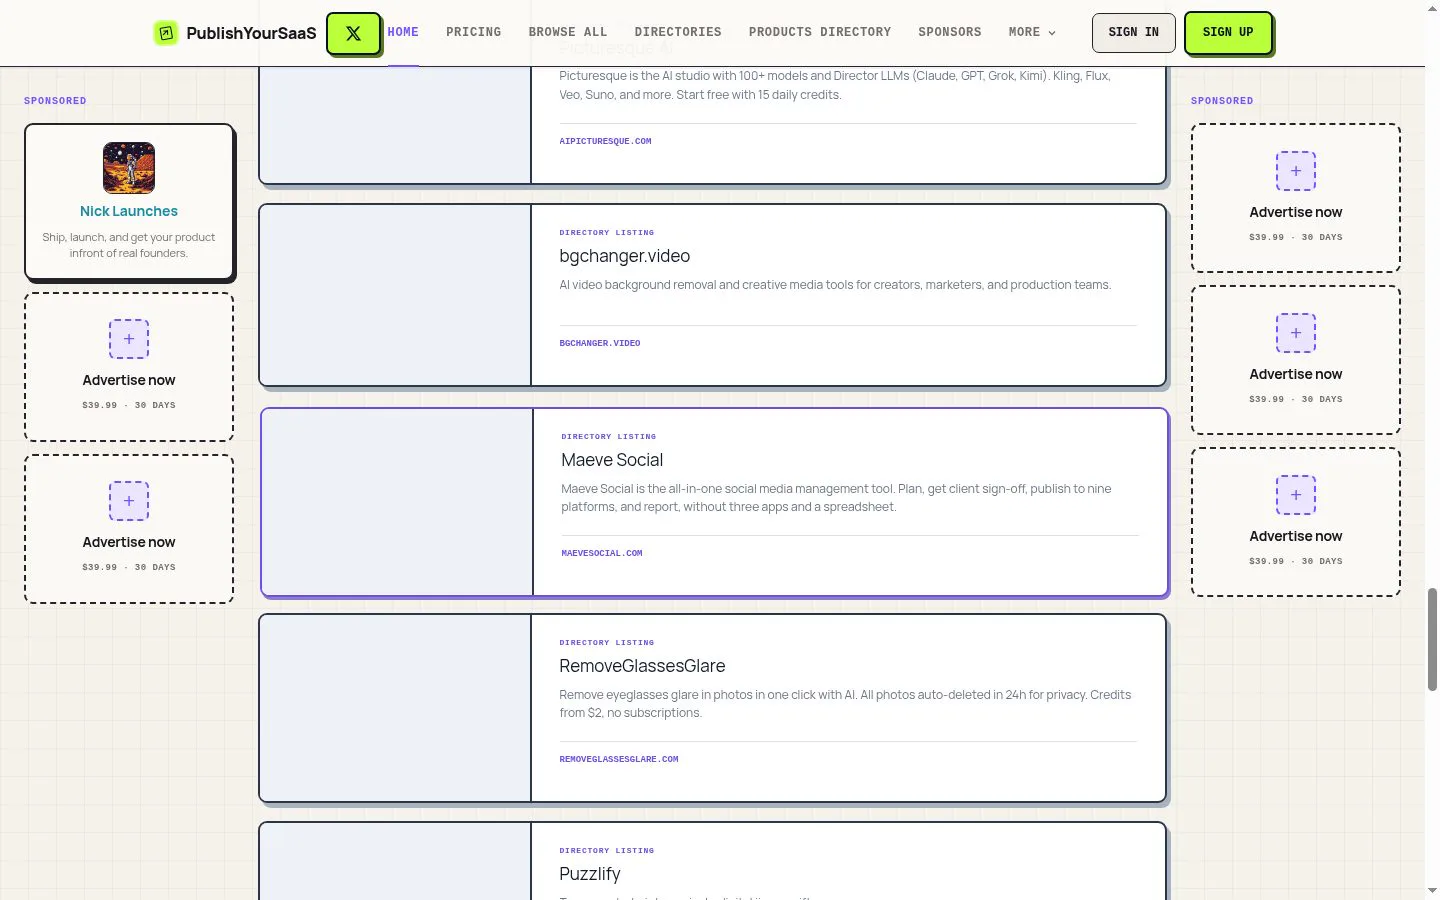This screenshot has height=900, width=1440.
Task: Open the bgchanger.video listing title
Action: pyautogui.click(x=625, y=256)
